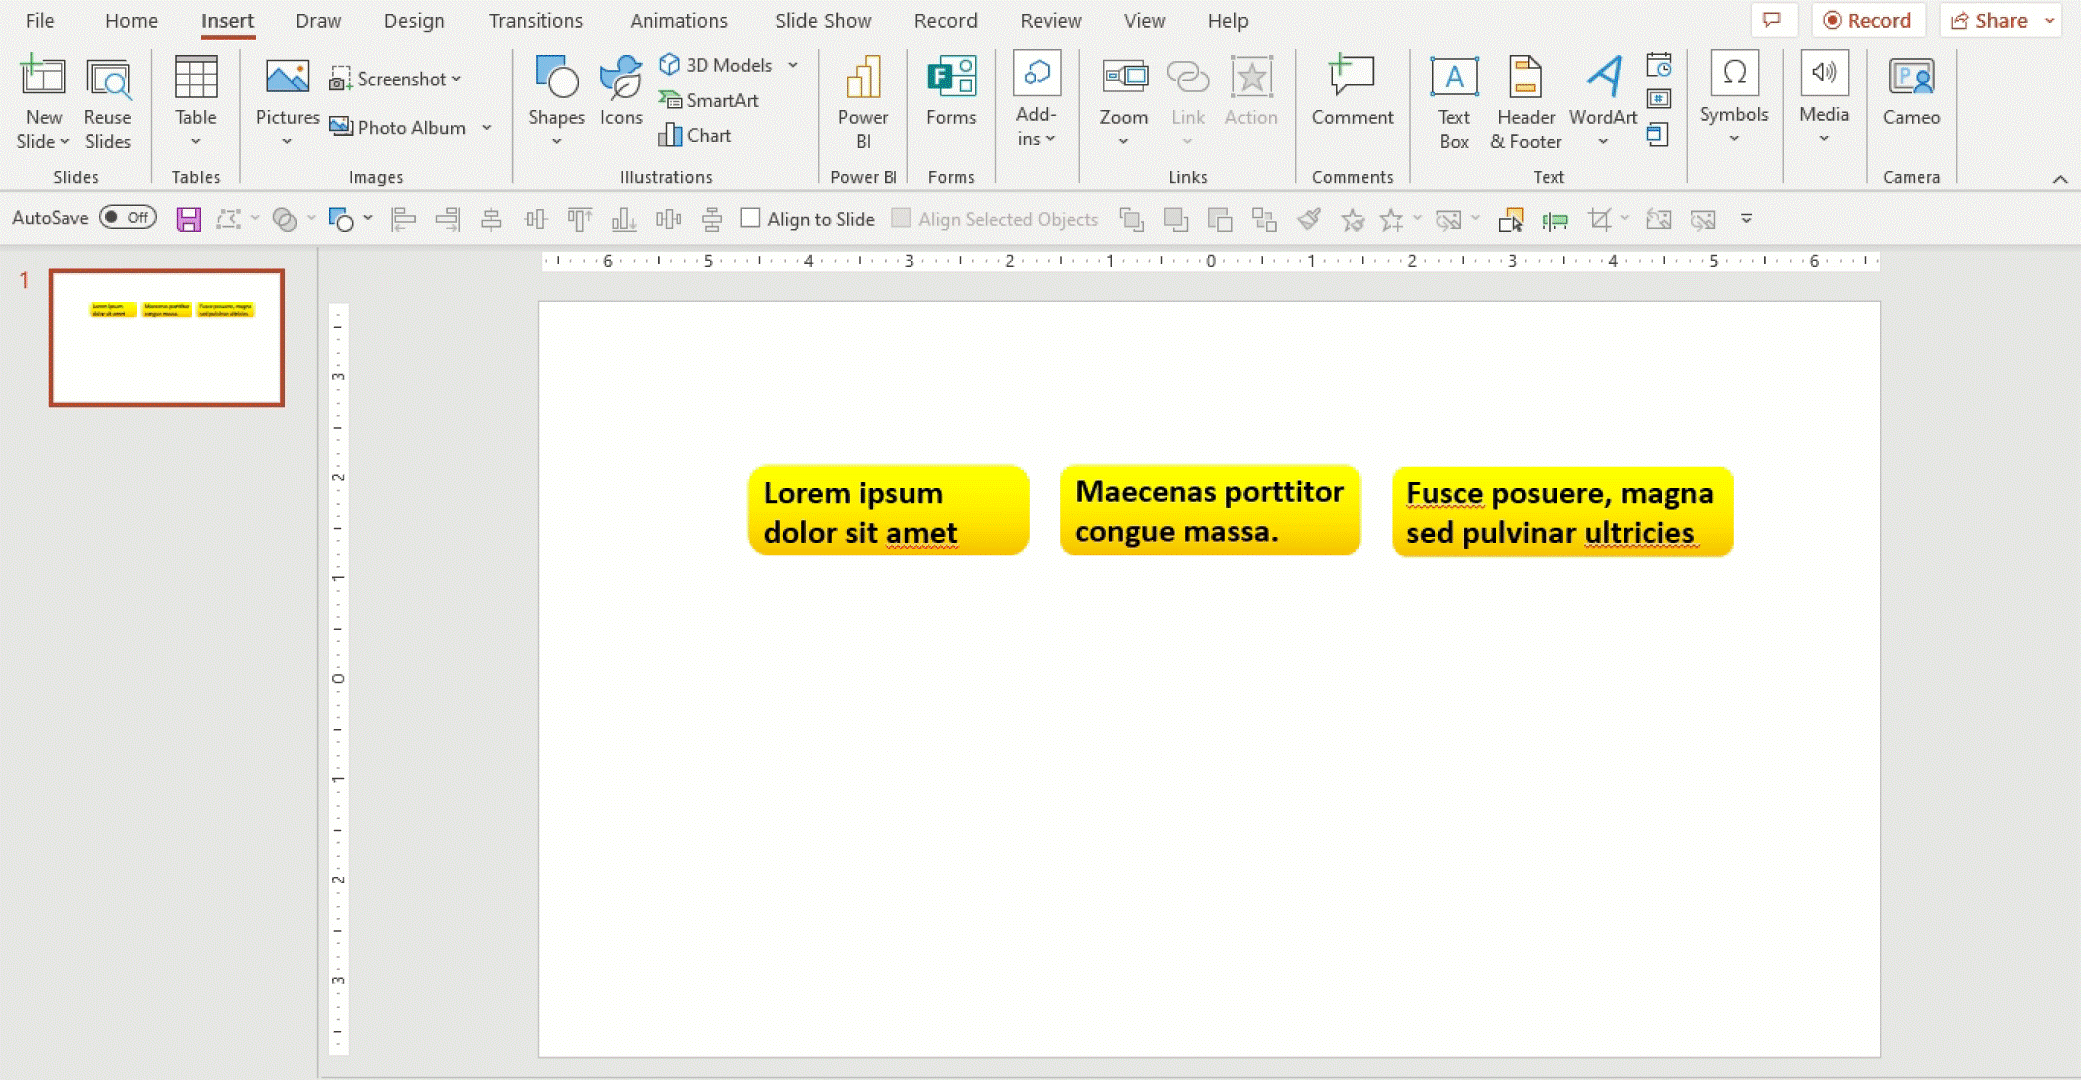
Task: Enable the Align to Slide checkbox
Action: click(751, 218)
